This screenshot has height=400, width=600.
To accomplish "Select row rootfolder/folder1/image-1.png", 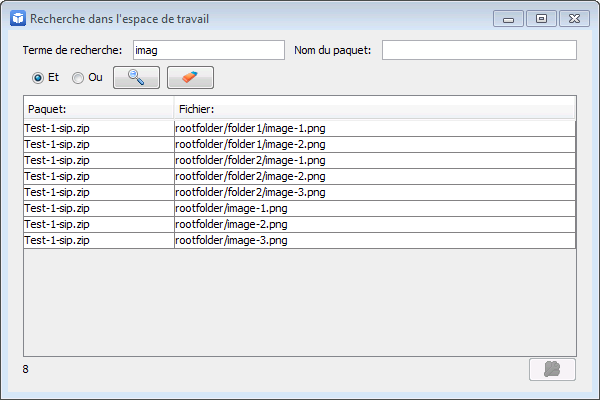I will click(x=300, y=128).
